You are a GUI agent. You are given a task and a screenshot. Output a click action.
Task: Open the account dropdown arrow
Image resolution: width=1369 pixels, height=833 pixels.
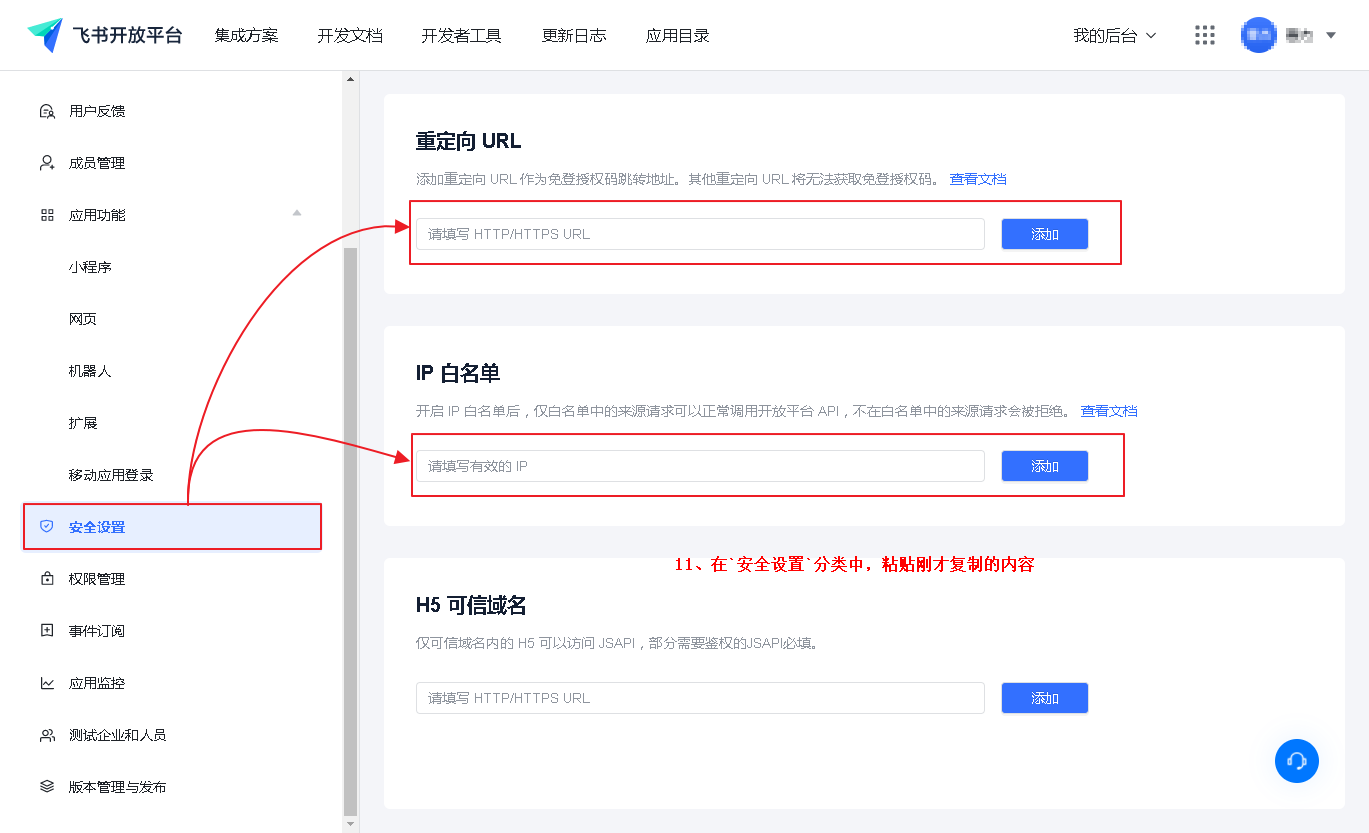click(1331, 35)
